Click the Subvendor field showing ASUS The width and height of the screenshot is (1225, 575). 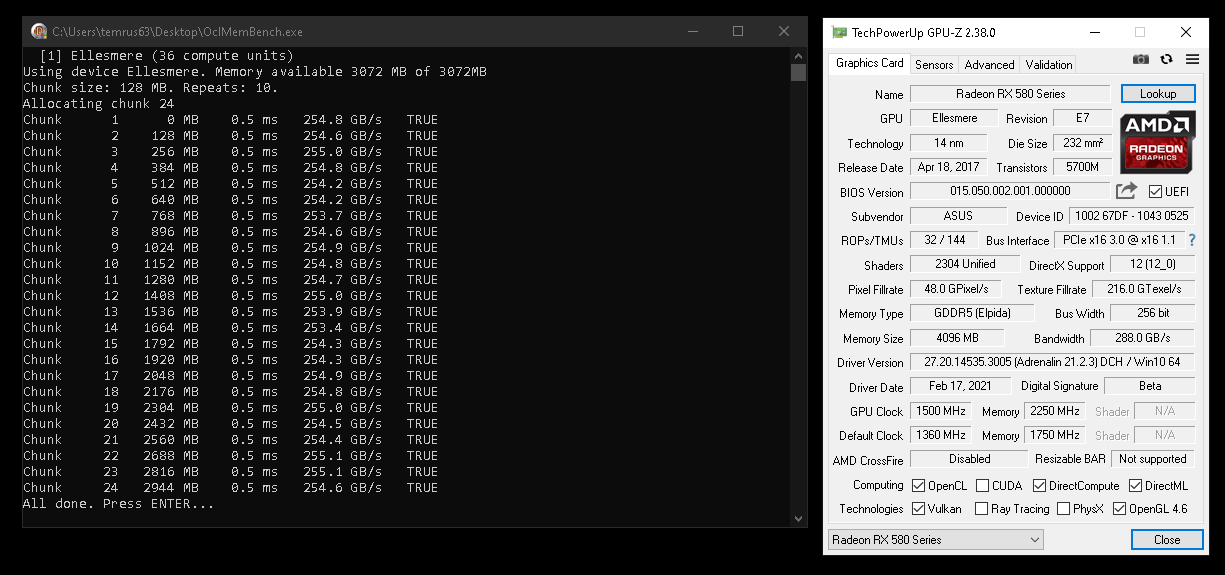[957, 216]
